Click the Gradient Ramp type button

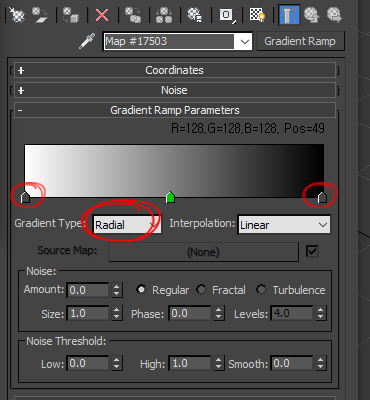pyautogui.click(x=300, y=41)
